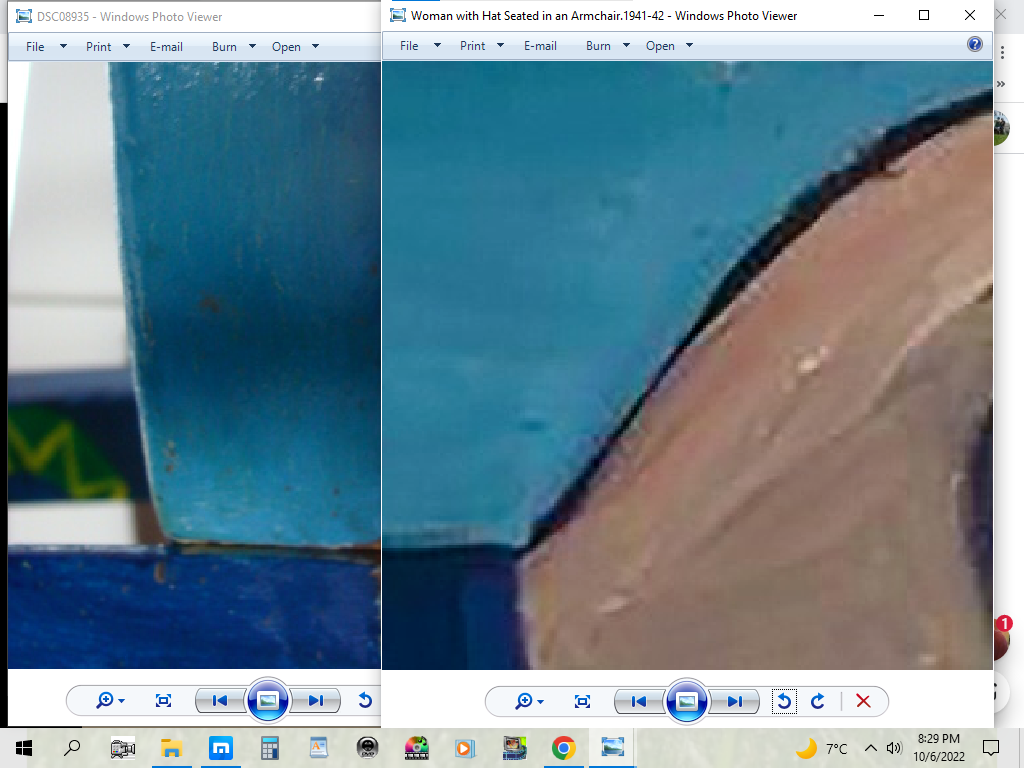The width and height of the screenshot is (1024, 768).
Task: Expand File dropdown arrow in Woman with Hat window
Action: (438, 46)
